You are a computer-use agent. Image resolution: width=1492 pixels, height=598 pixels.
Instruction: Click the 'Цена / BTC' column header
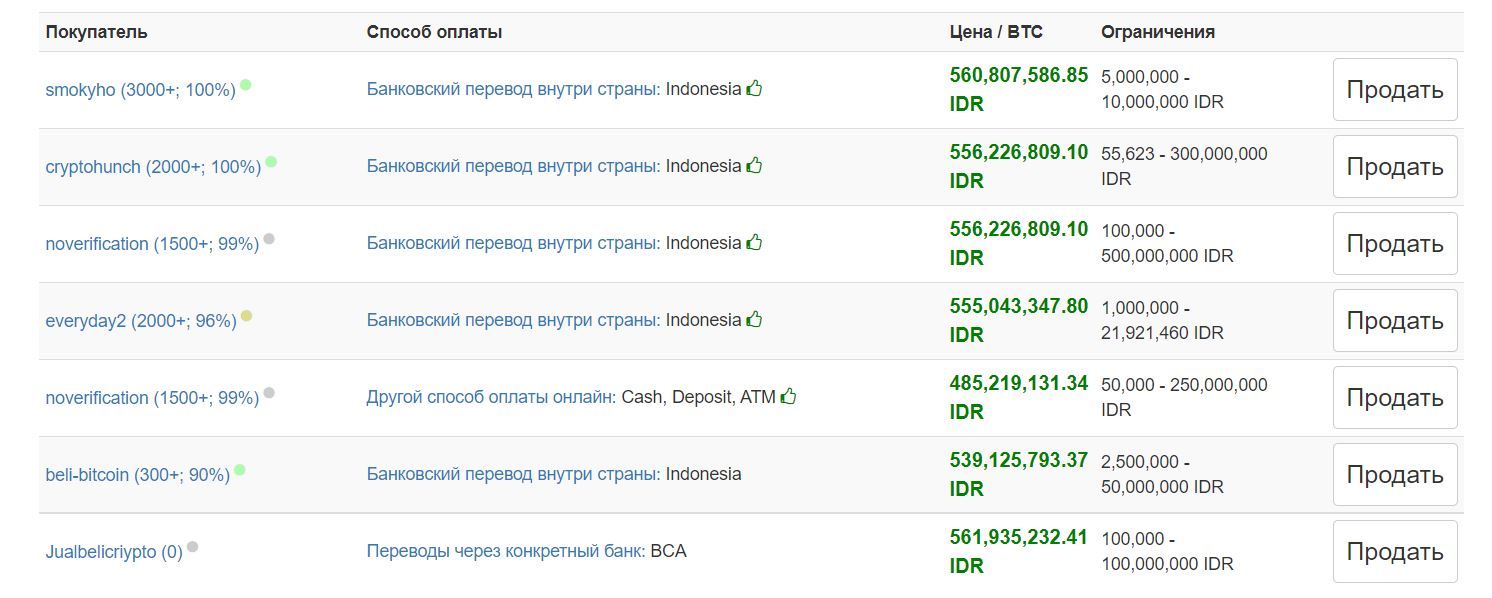click(x=996, y=32)
